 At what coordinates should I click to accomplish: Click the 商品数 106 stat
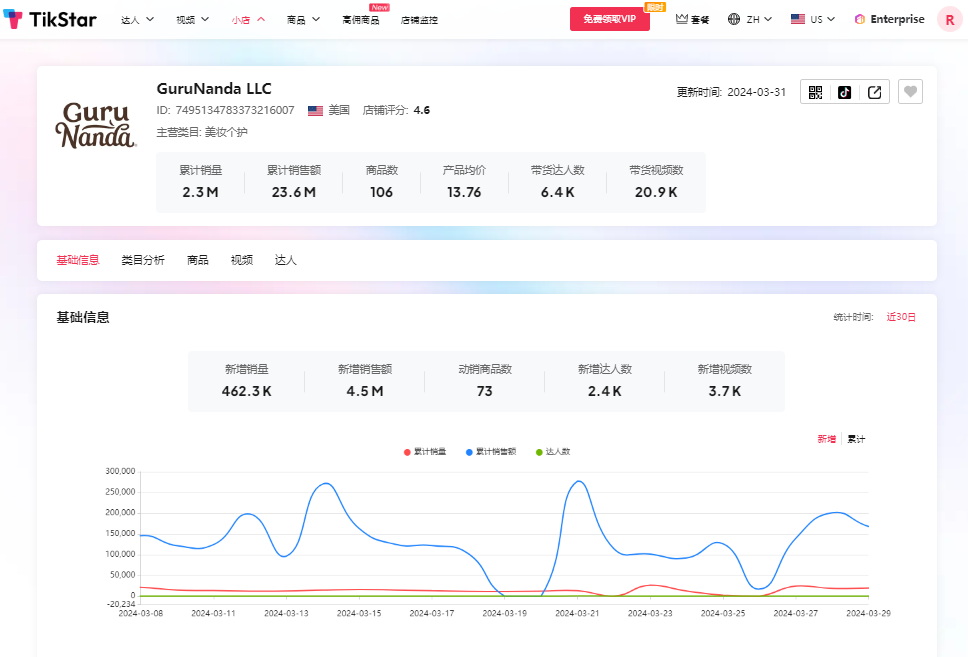pyautogui.click(x=382, y=182)
